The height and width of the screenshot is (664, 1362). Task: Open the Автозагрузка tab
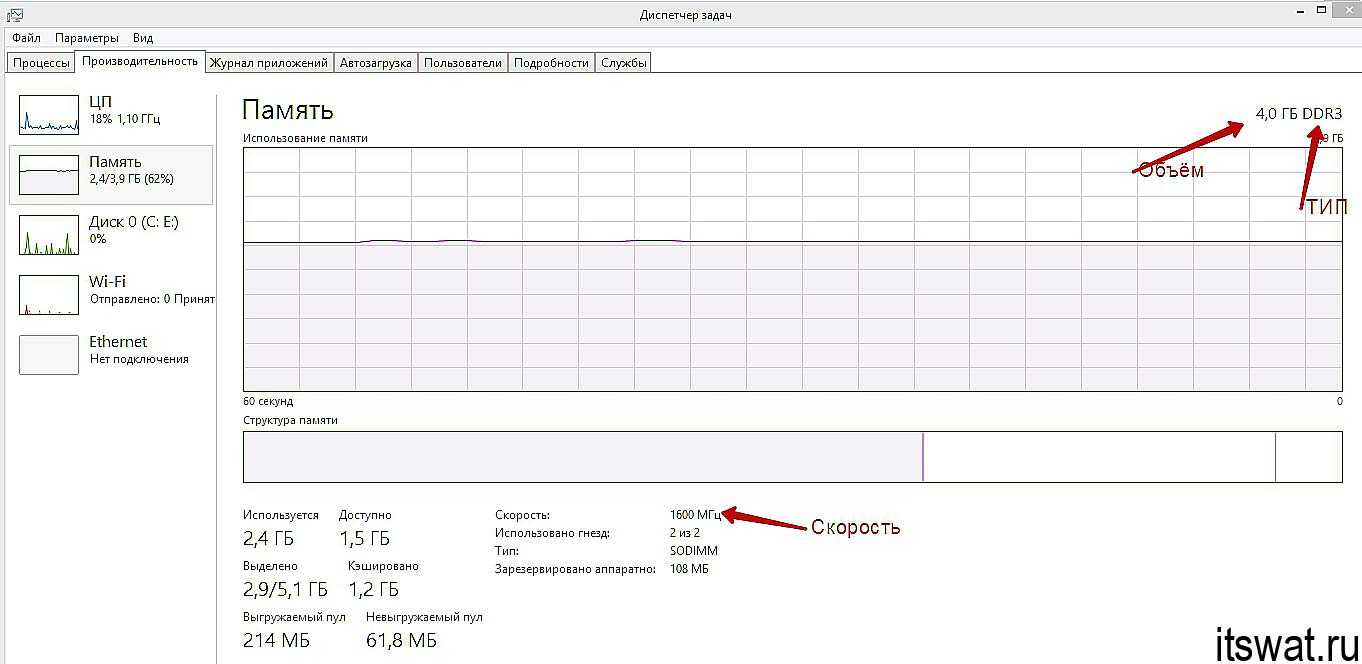point(375,63)
